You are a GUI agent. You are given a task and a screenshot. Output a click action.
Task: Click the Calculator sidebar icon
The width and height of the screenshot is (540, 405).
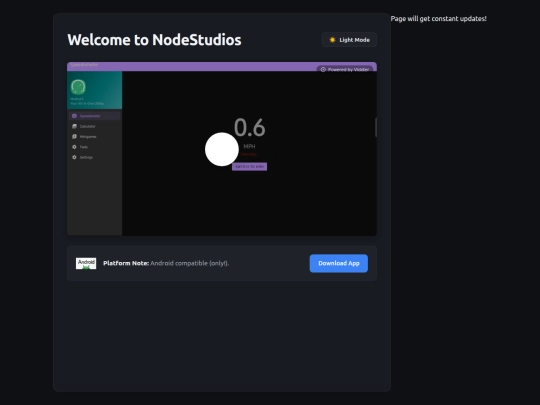[x=74, y=126]
